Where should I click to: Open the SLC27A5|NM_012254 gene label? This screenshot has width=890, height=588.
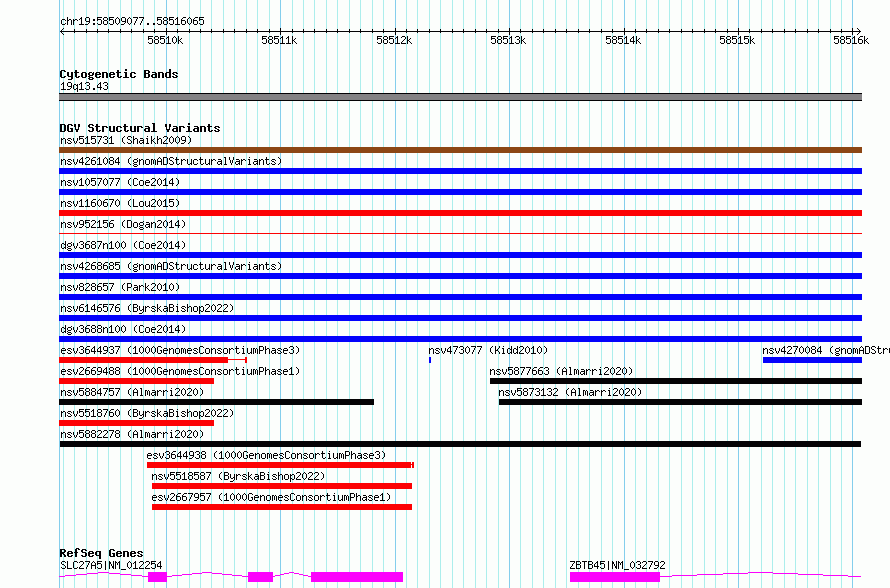click(111, 565)
